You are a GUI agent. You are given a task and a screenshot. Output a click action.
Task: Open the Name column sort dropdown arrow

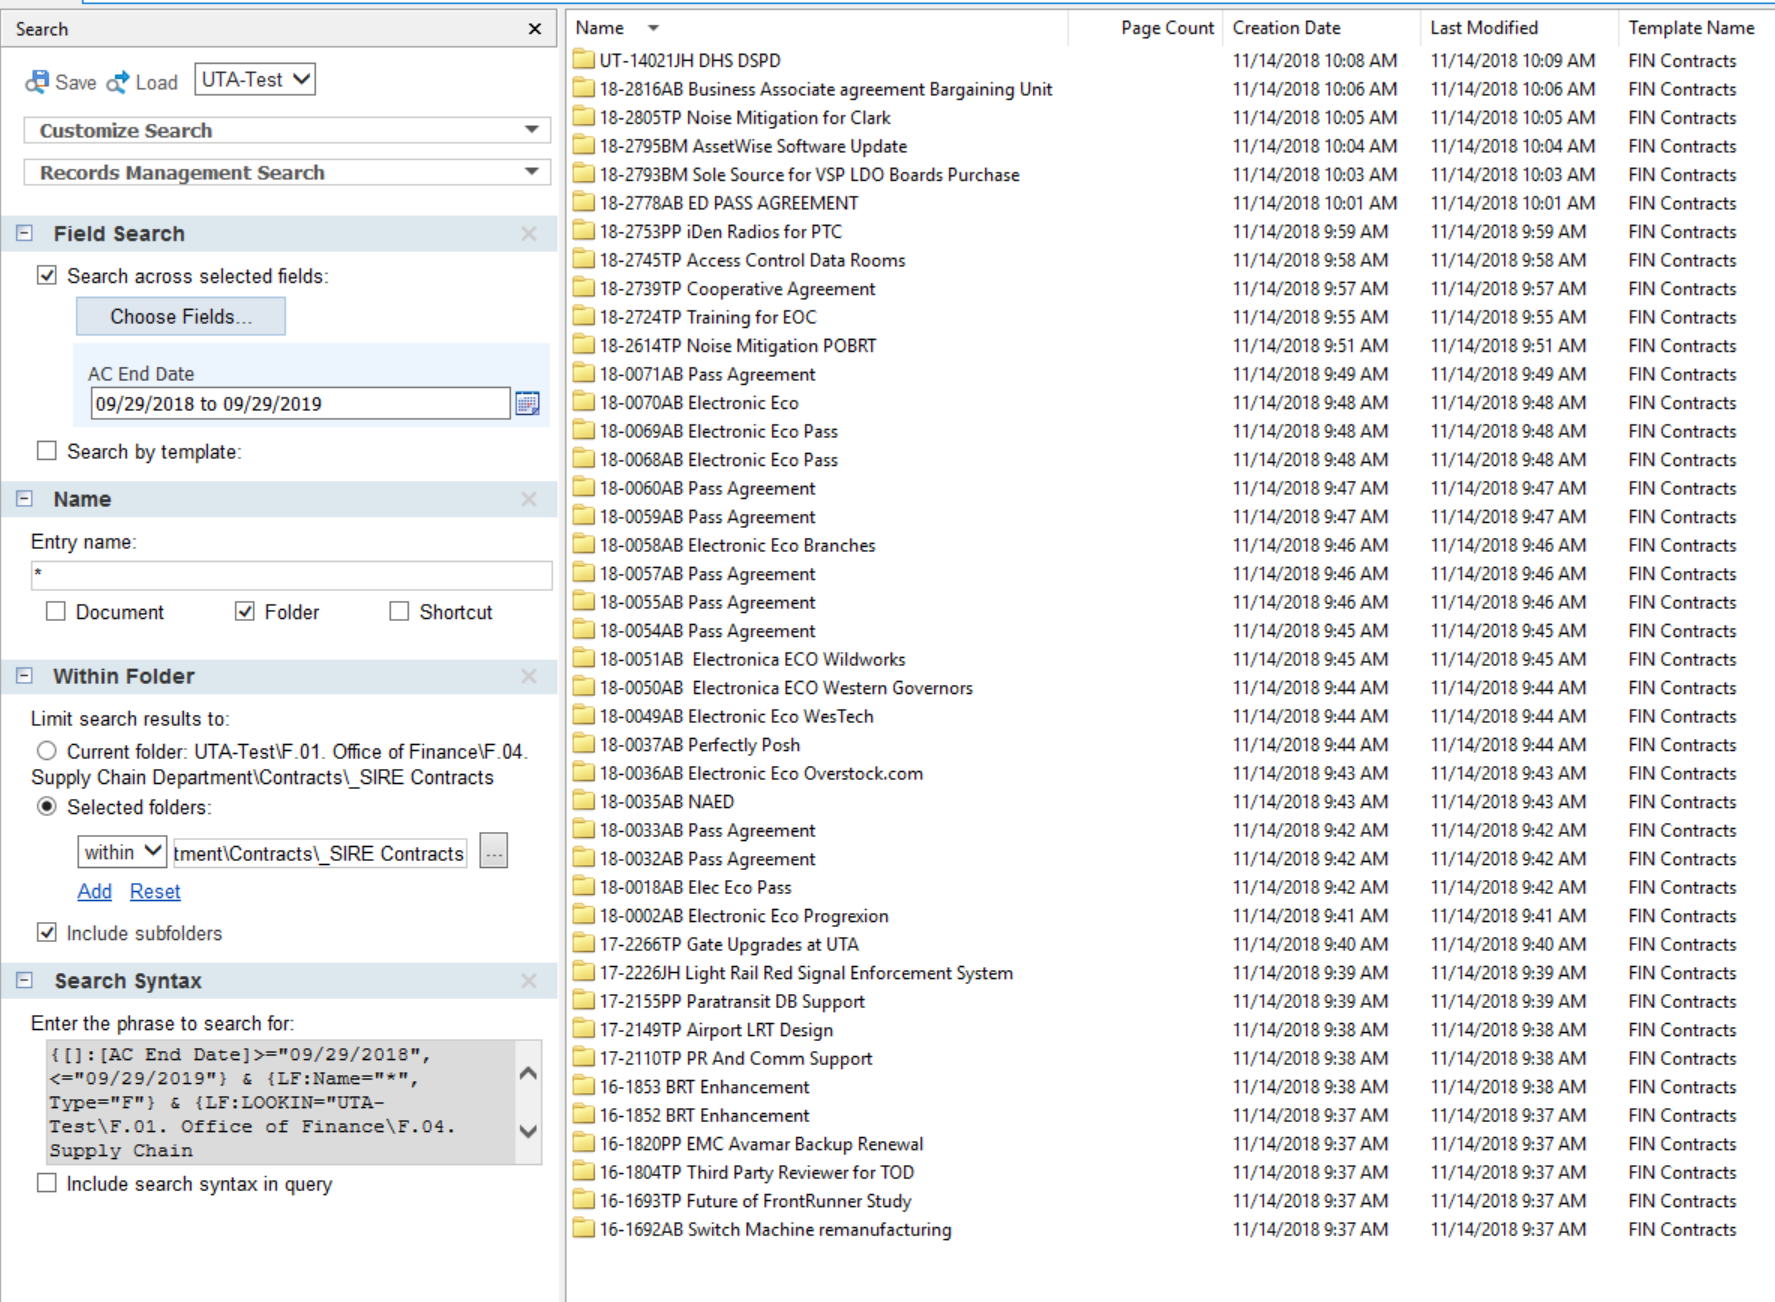point(653,28)
